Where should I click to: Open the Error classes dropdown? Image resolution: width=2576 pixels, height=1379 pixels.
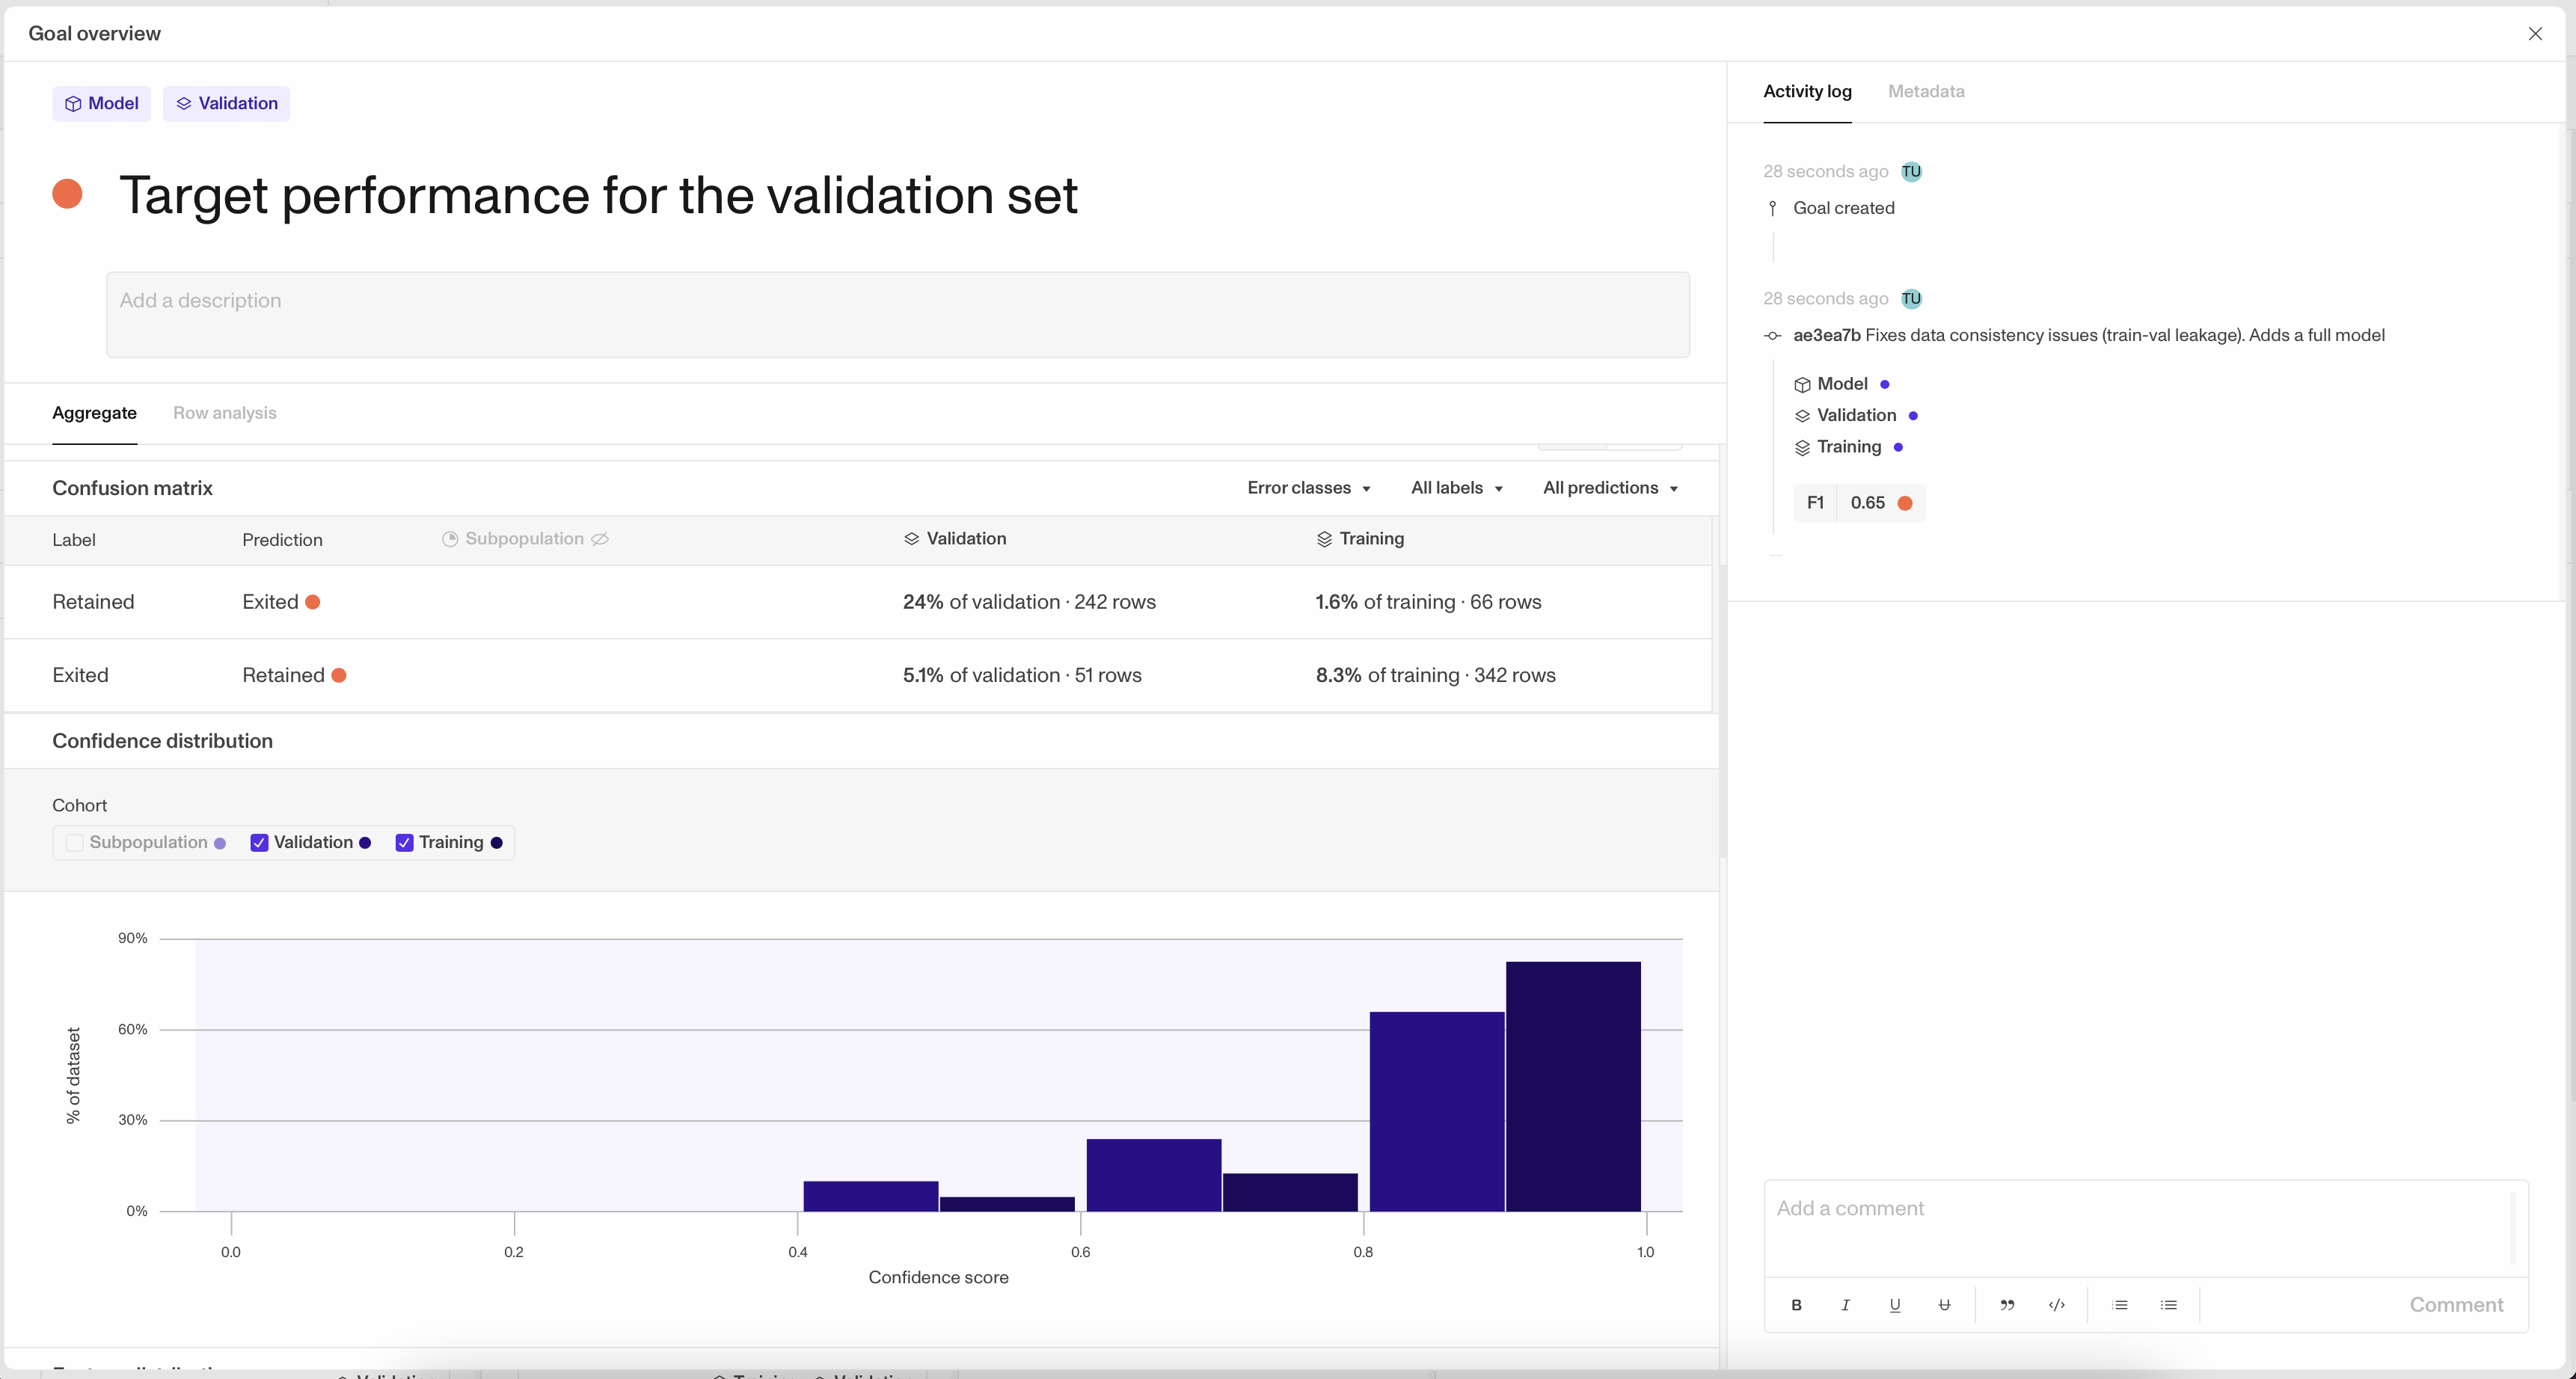point(1308,488)
